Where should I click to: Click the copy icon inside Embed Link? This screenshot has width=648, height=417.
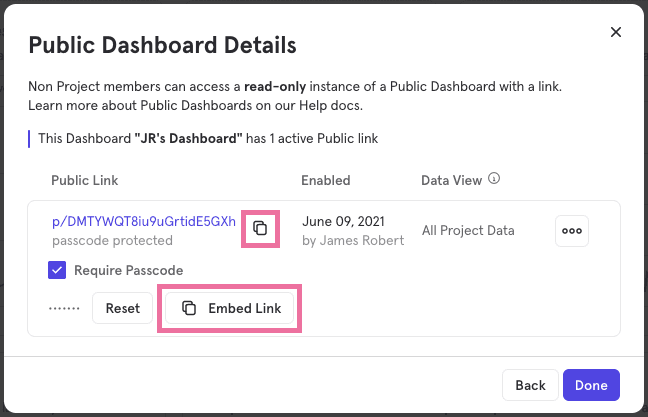(x=189, y=308)
